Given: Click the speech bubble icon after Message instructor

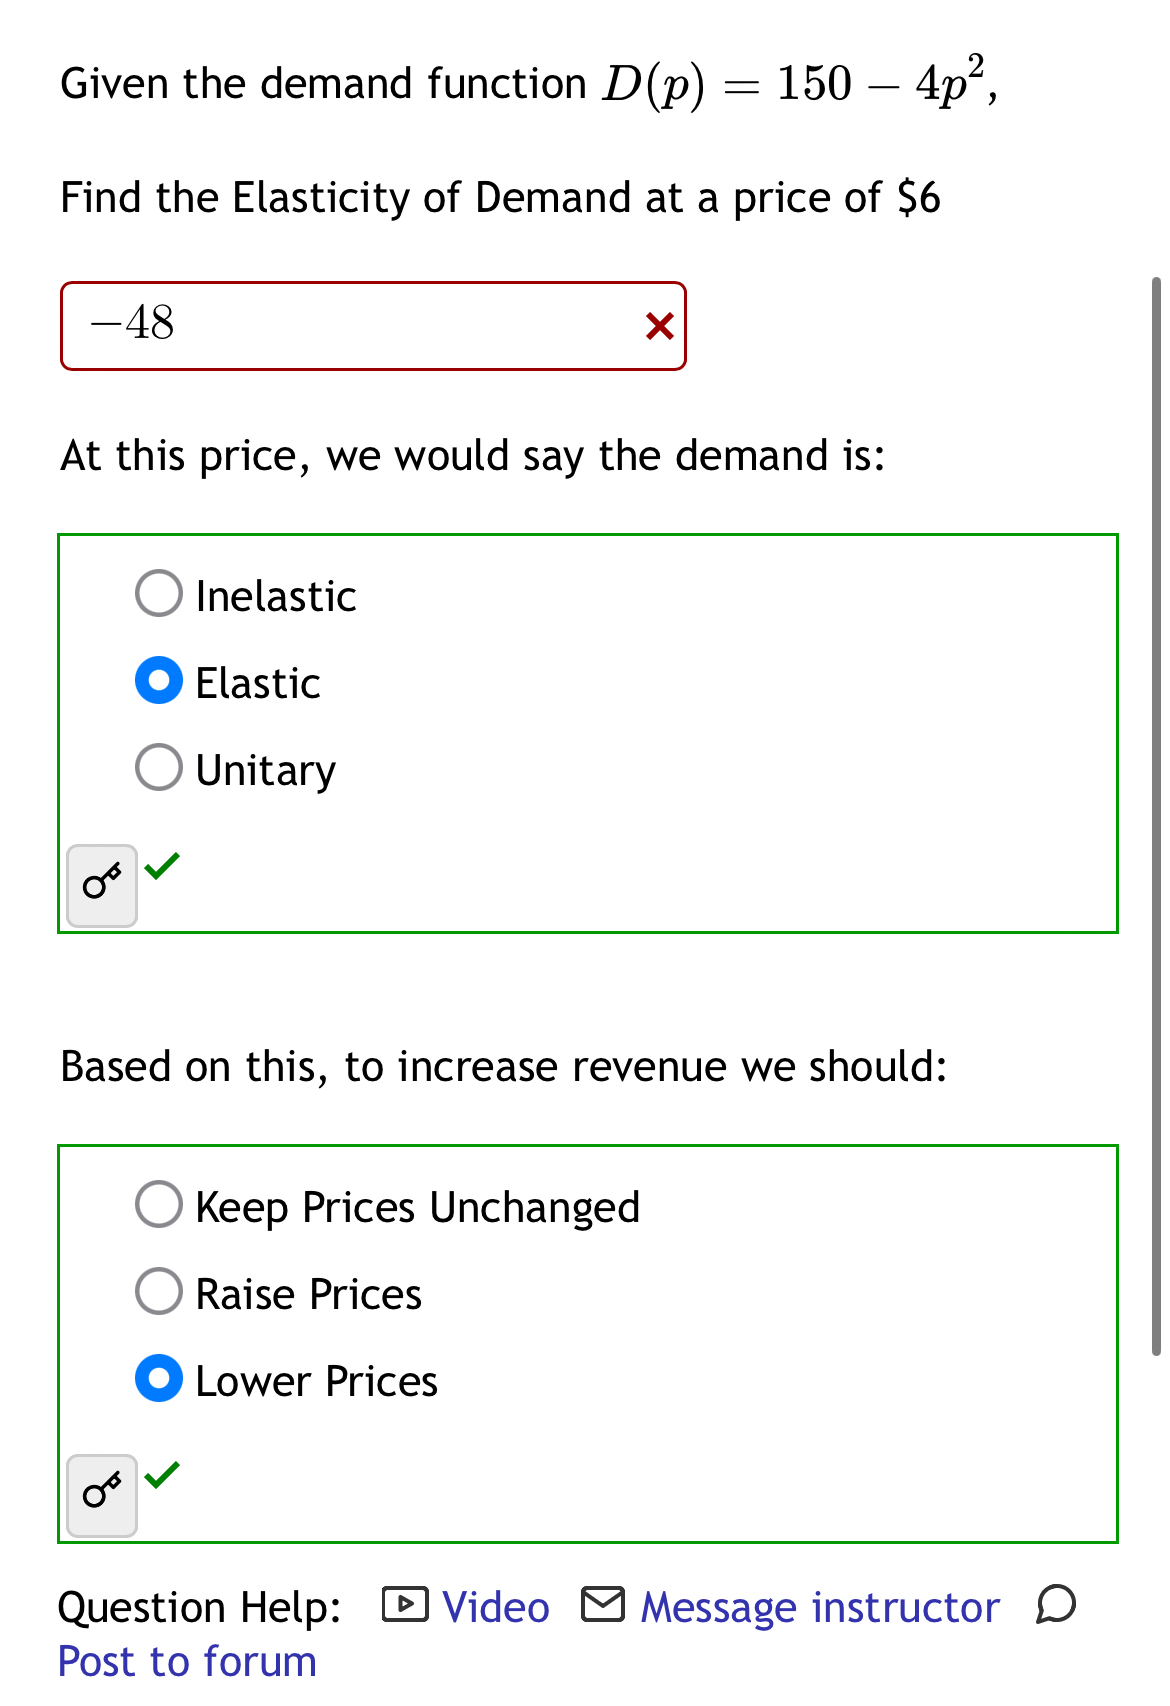Looking at the screenshot, I should pos(1056,1604).
